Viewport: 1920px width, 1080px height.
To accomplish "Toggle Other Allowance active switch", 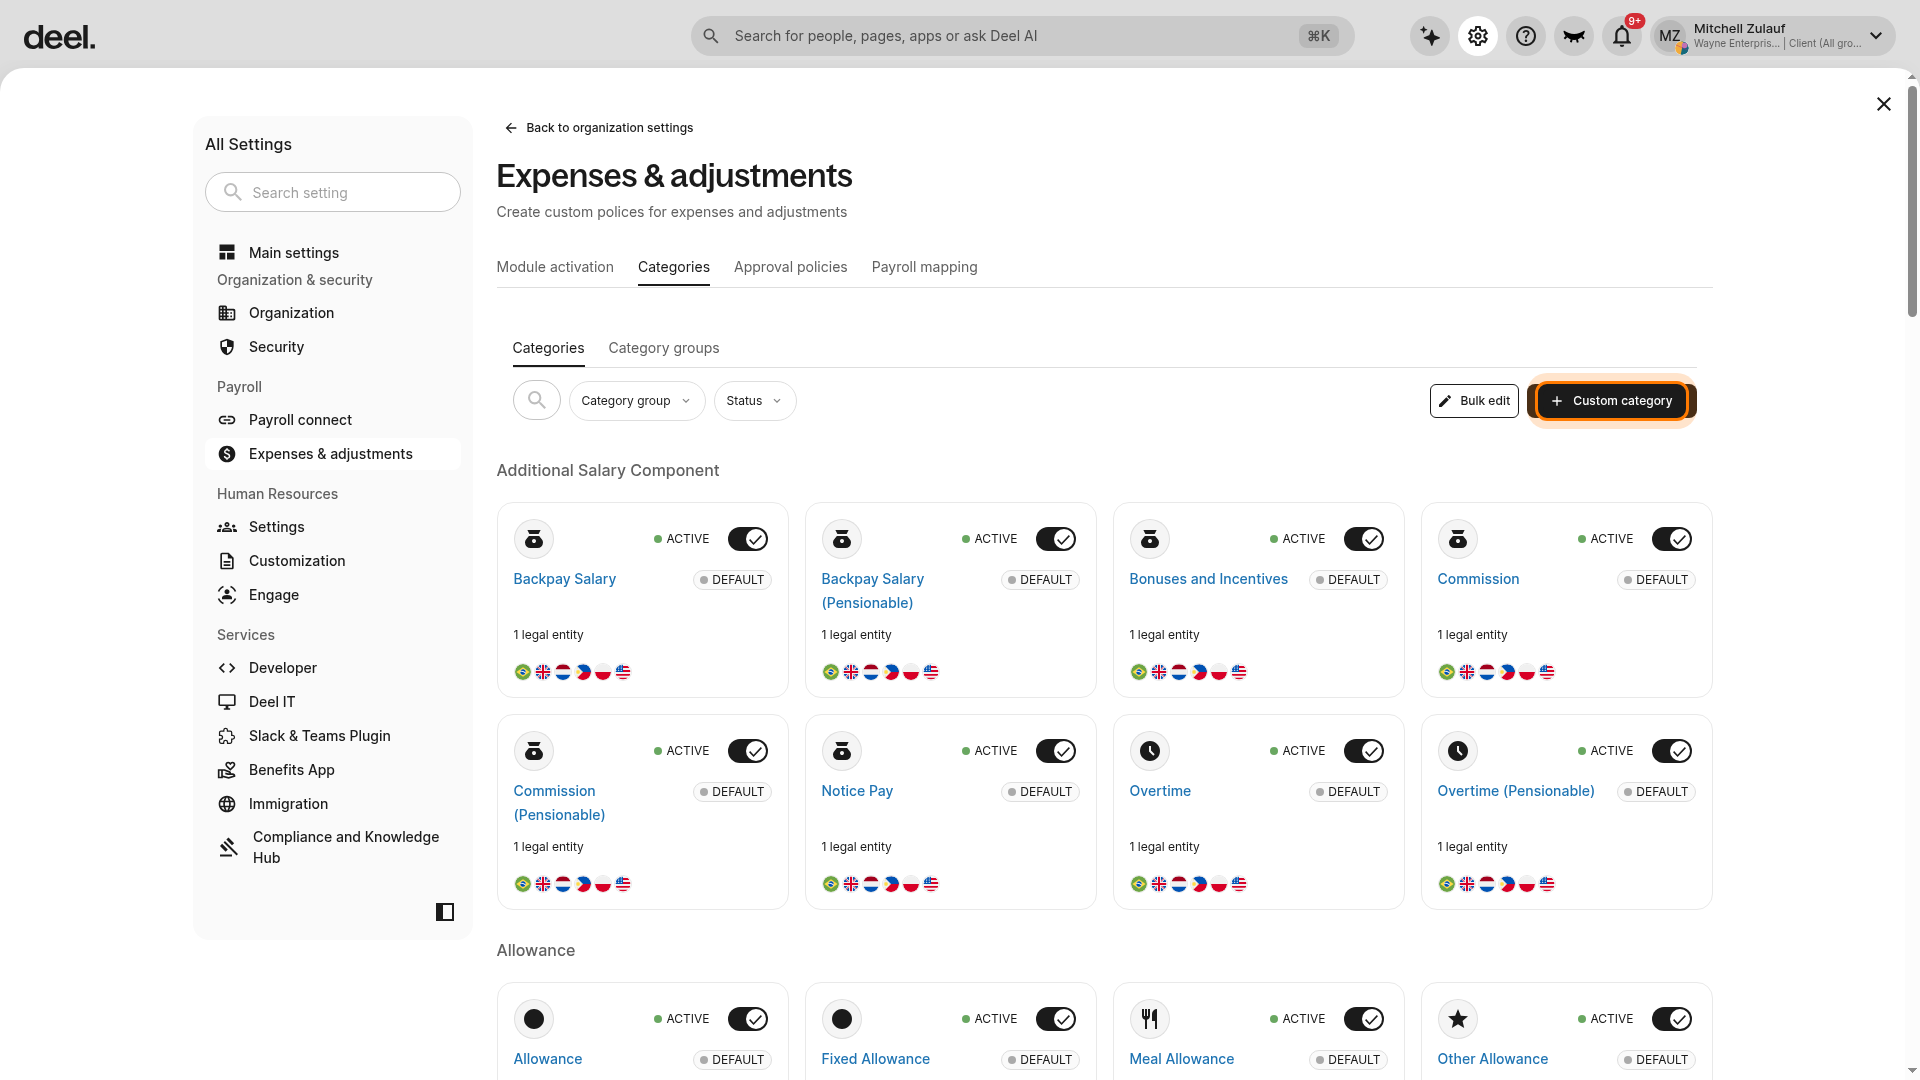I will click(1672, 1019).
